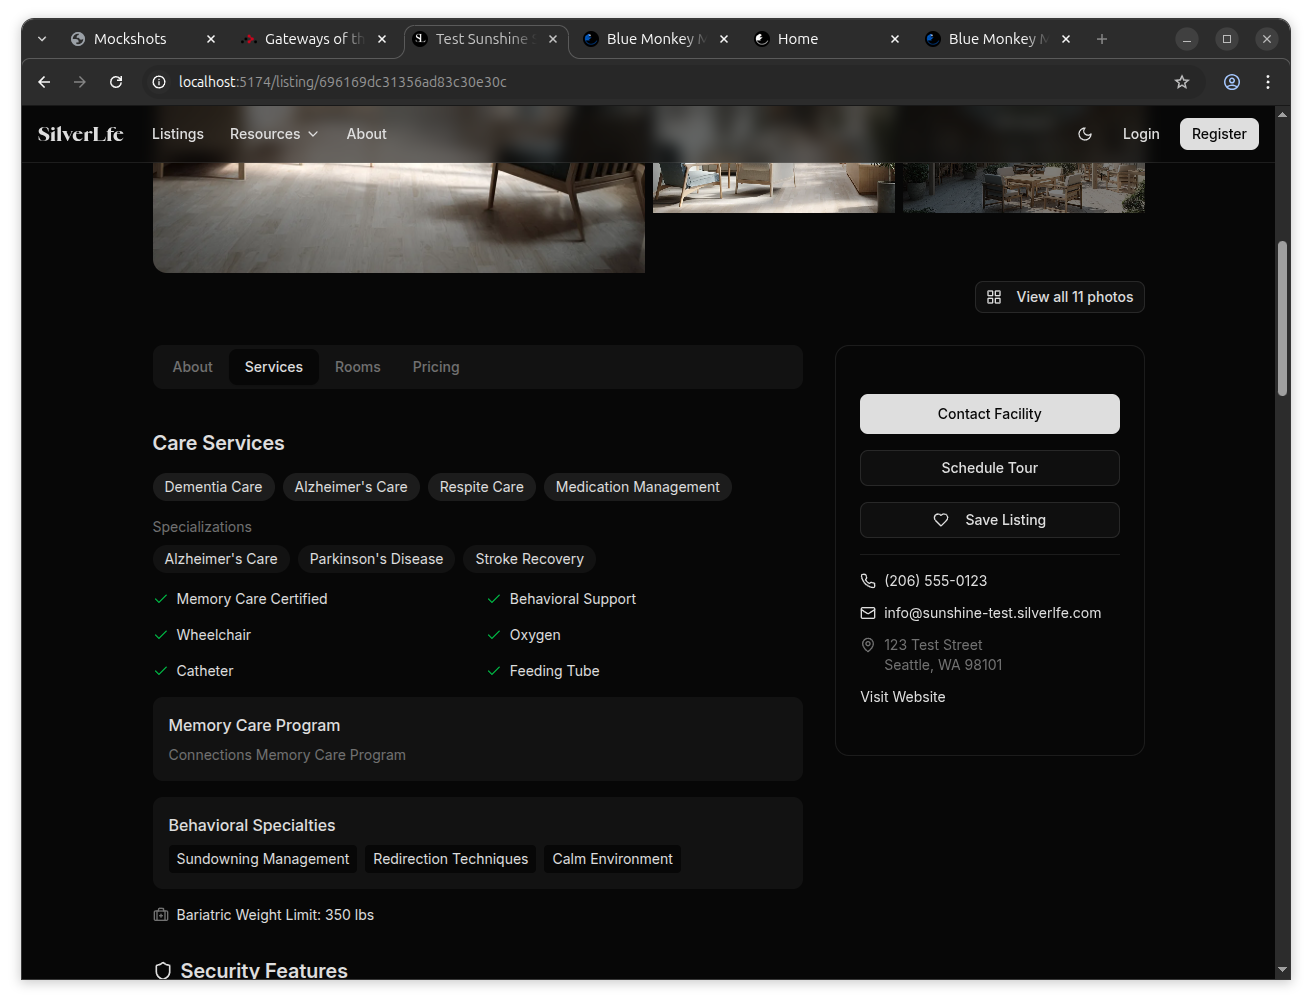Viewport: 1312px width, 1004px height.
Task: Click the page vertical scrollbar
Action: coord(1283,320)
